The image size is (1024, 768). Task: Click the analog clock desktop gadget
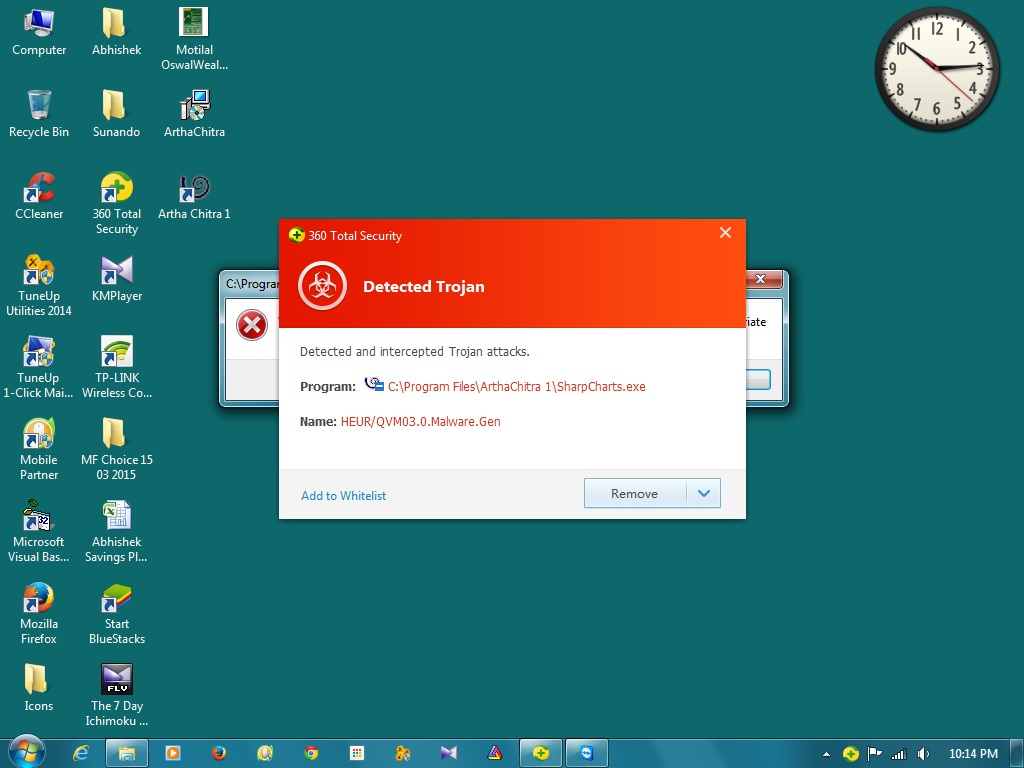(936, 67)
